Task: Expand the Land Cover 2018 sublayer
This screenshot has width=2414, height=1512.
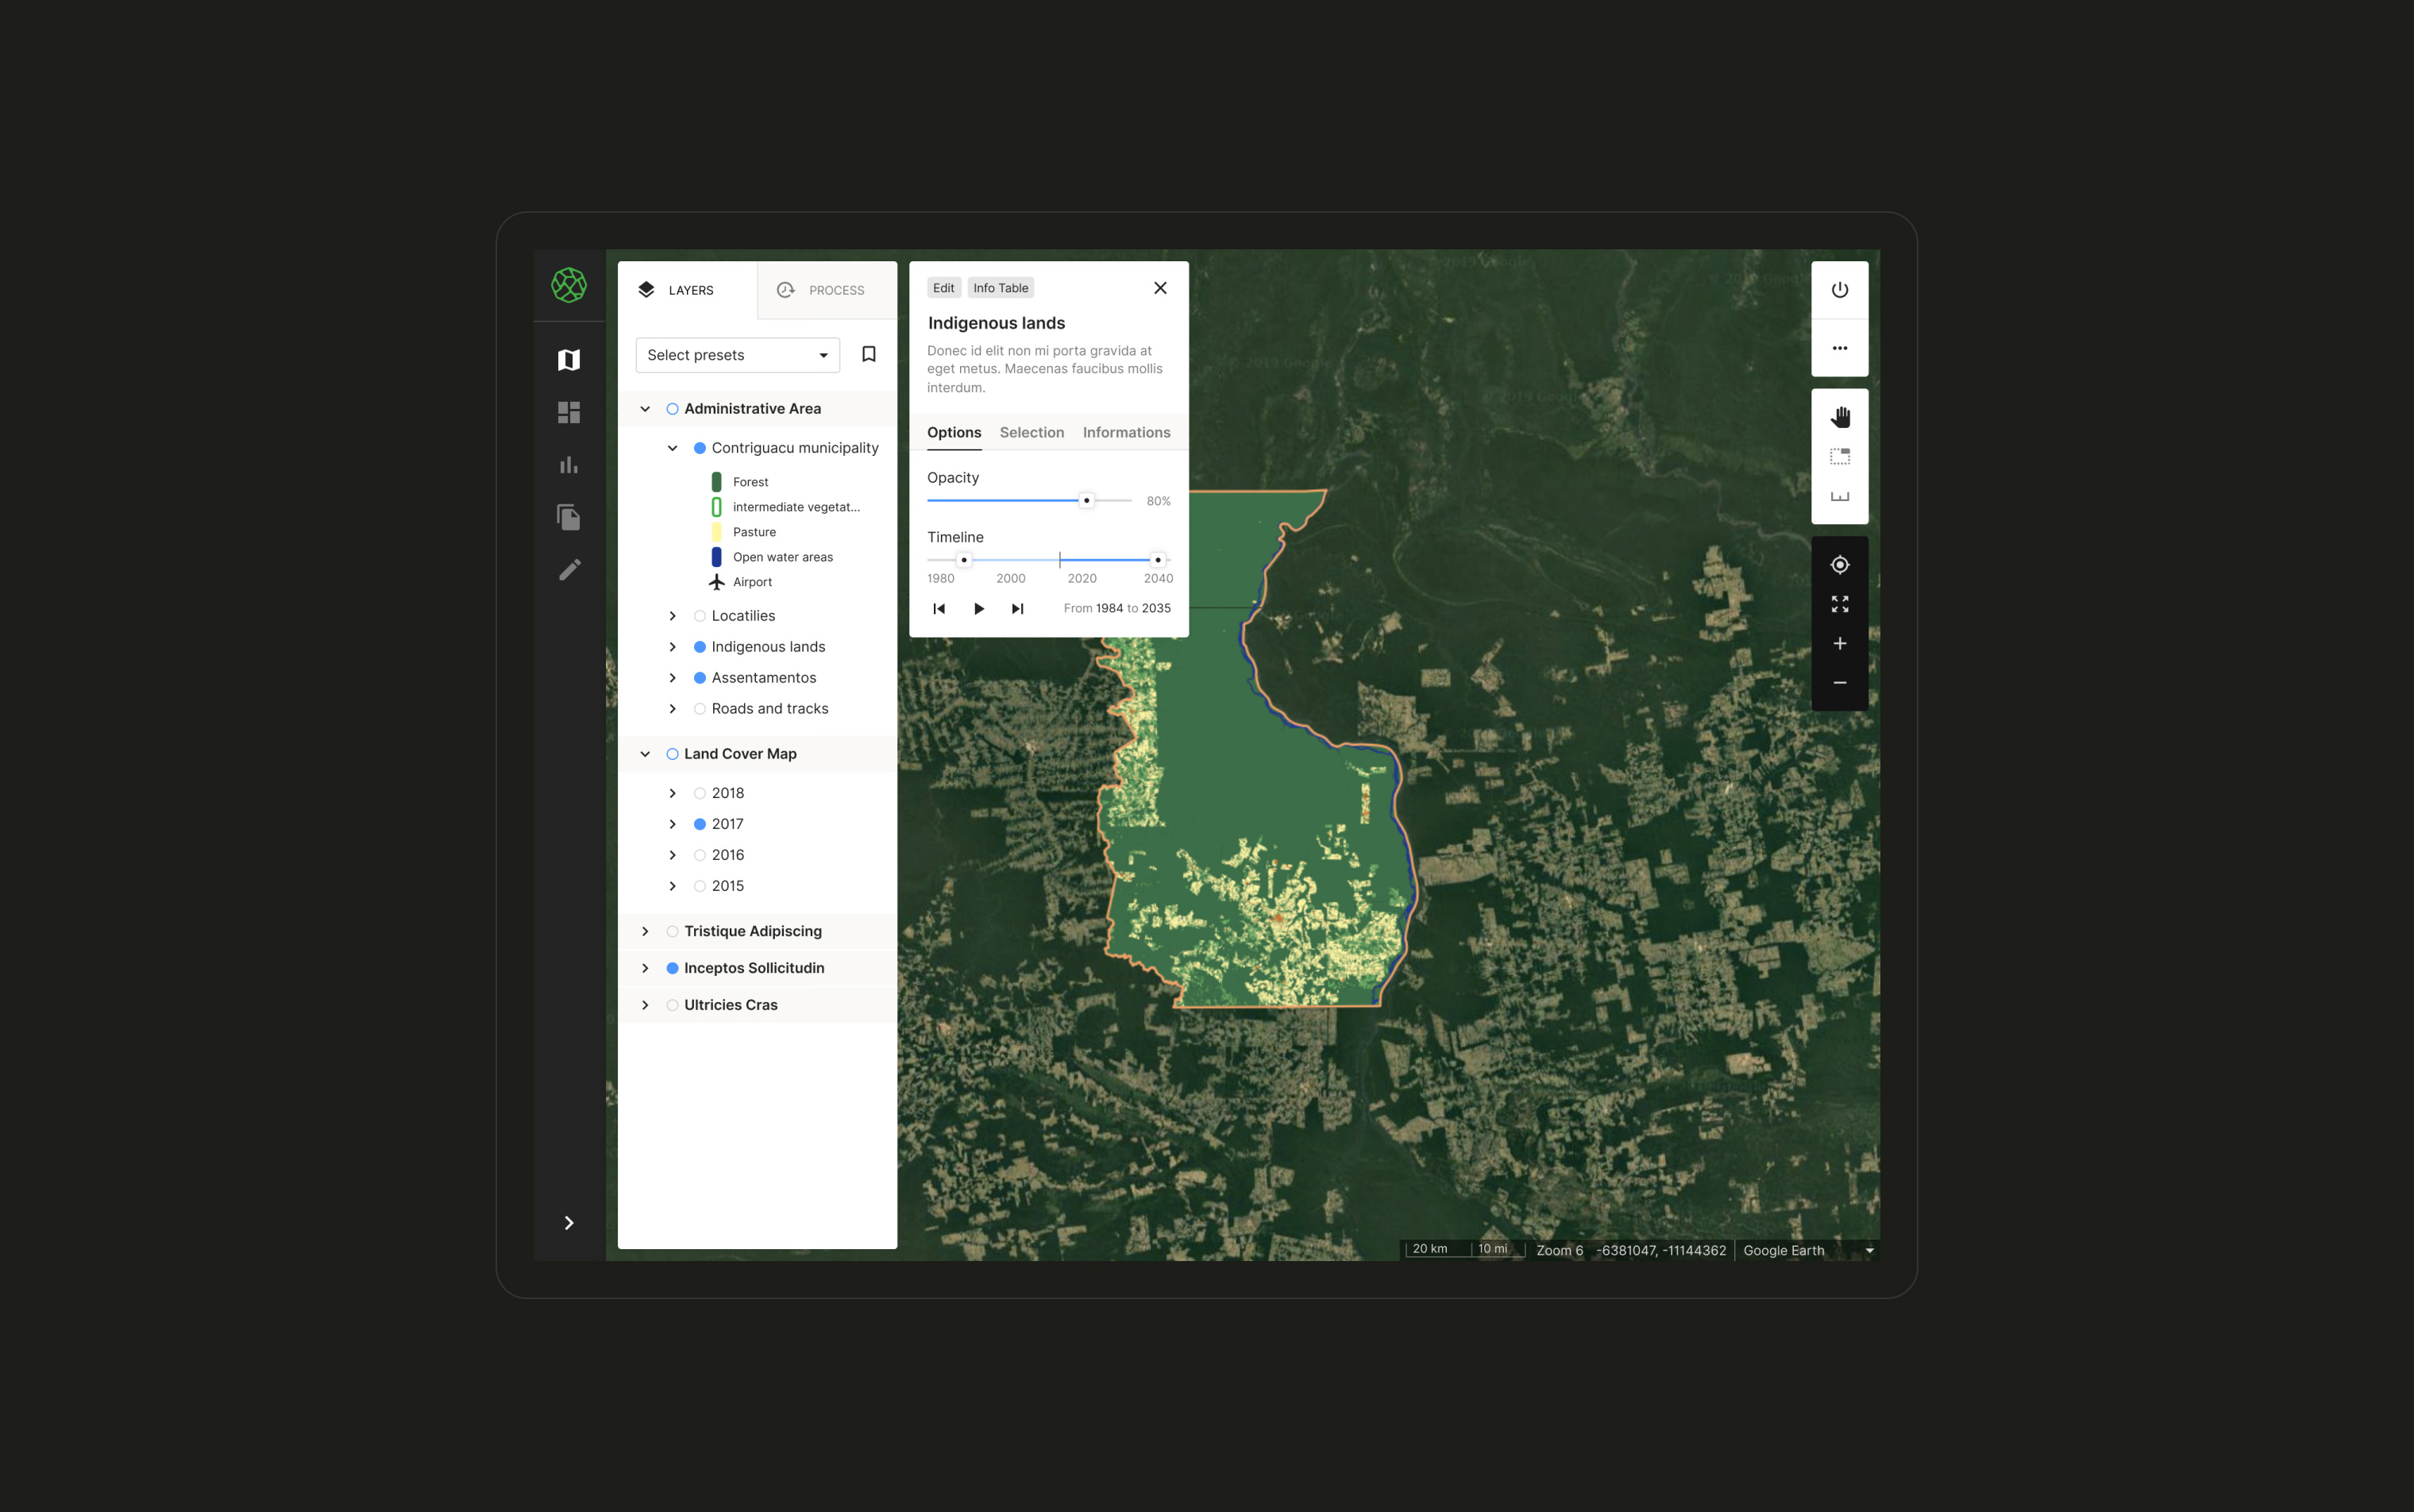Action: [x=673, y=793]
